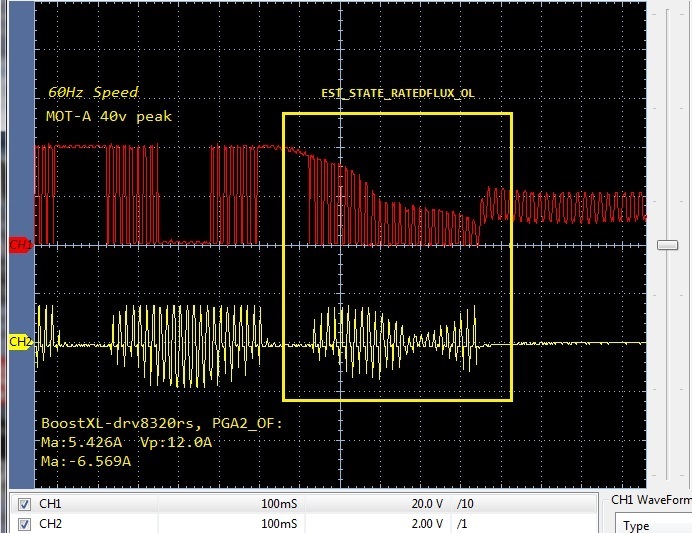Open the Type dropdown under CH1 WaveForm
Image resolution: width=692 pixels, height=533 pixels.
(653, 525)
